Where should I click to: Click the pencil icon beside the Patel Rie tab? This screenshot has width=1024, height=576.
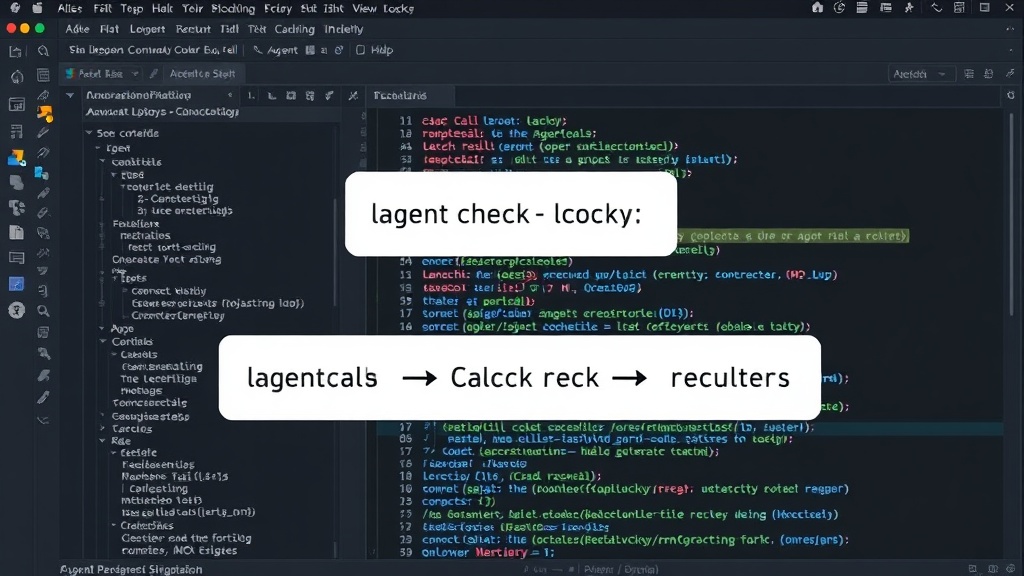coord(153,74)
